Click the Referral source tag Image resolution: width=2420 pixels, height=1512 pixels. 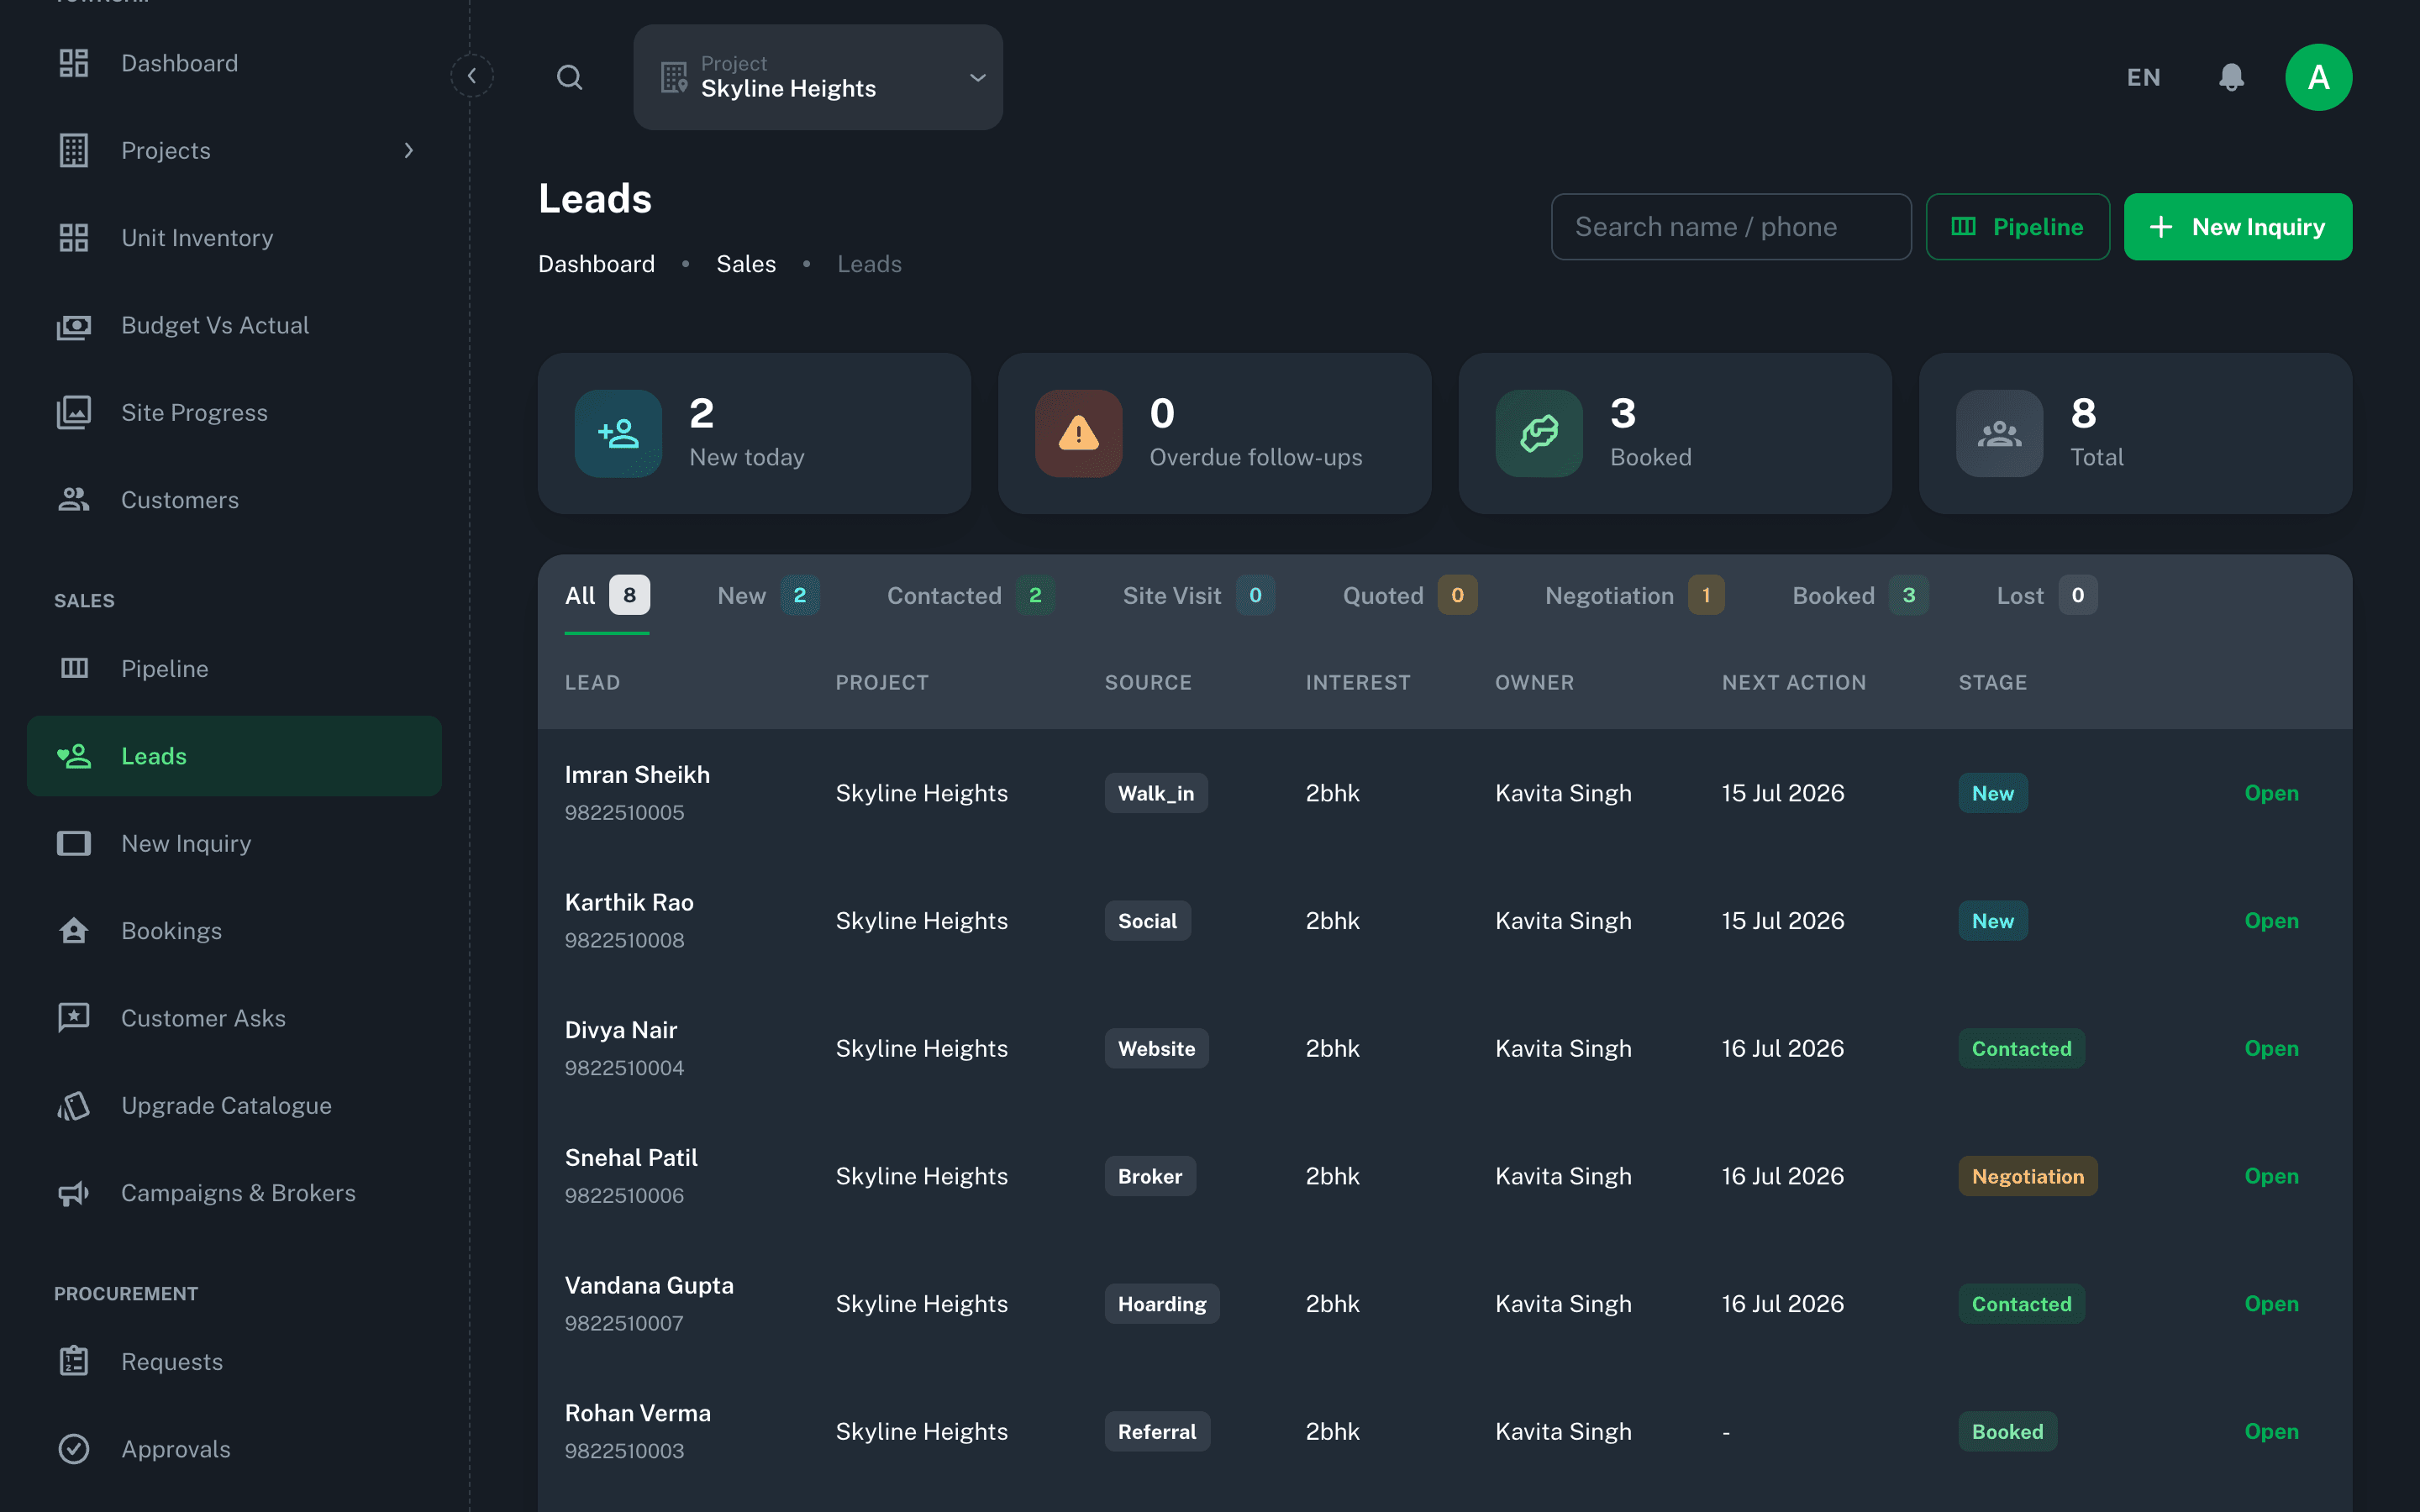[1157, 1432]
